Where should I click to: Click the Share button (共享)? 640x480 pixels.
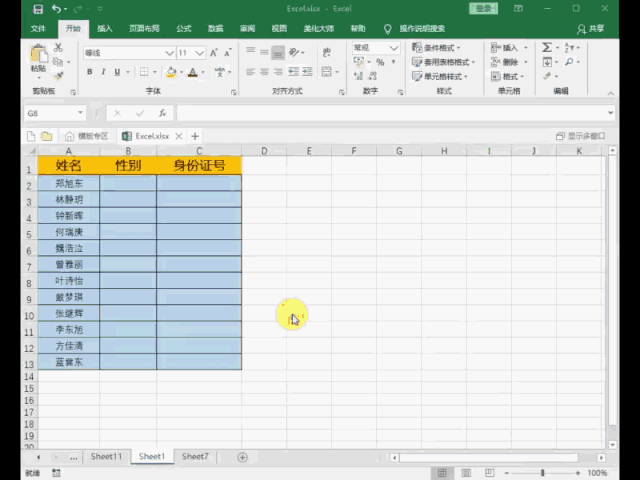[x=590, y=29]
